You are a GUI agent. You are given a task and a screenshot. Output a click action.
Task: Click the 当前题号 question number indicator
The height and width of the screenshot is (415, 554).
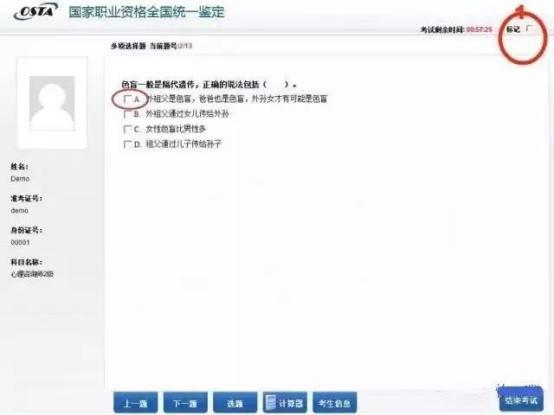click(x=171, y=46)
